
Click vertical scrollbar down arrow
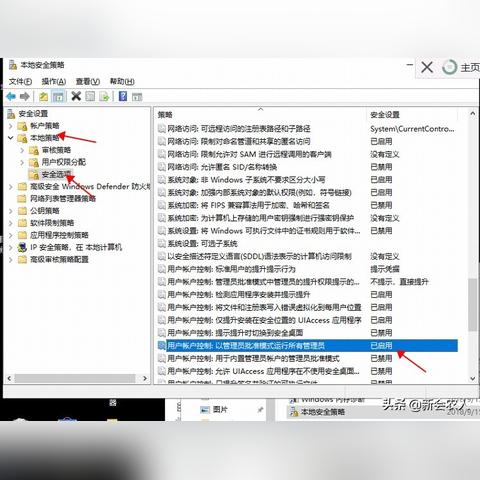point(473,378)
